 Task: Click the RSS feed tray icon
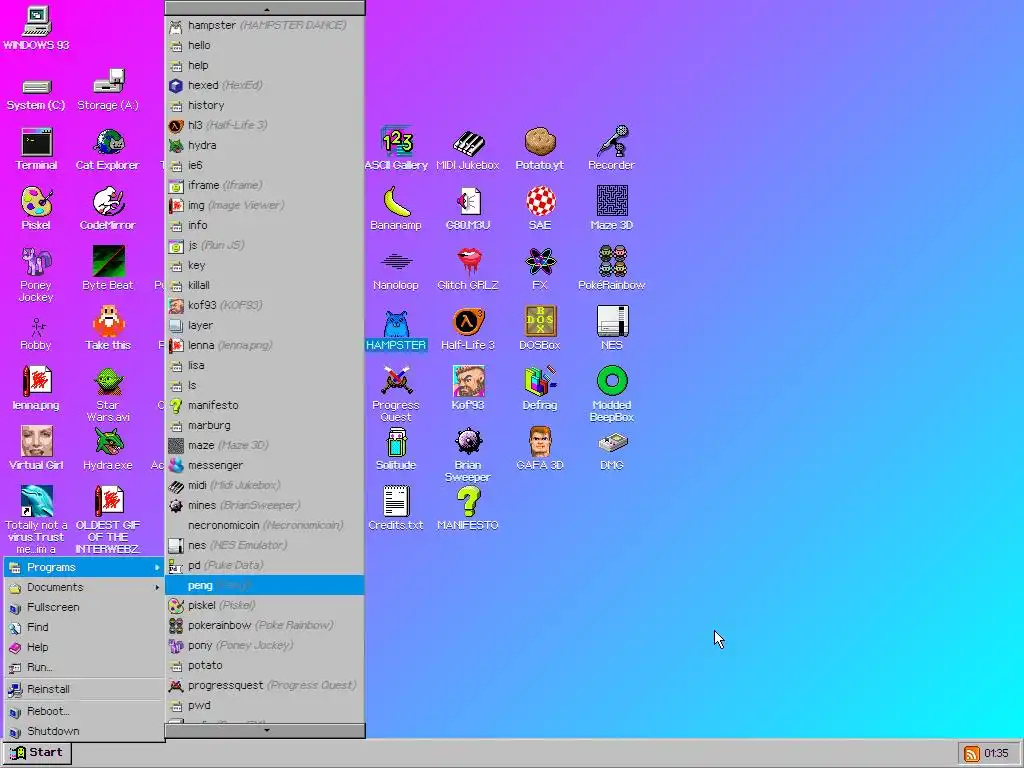pyautogui.click(x=971, y=754)
